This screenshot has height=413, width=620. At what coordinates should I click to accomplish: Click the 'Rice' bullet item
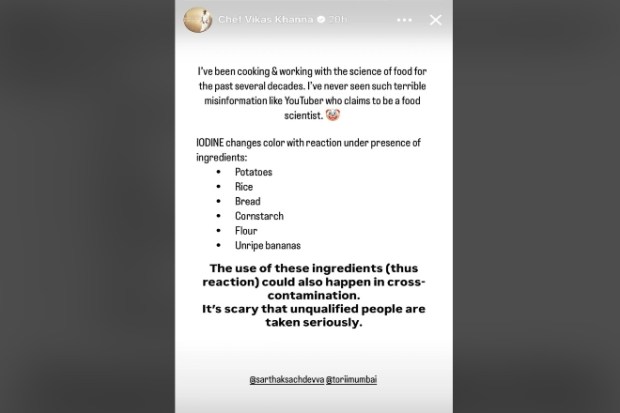[x=244, y=187]
